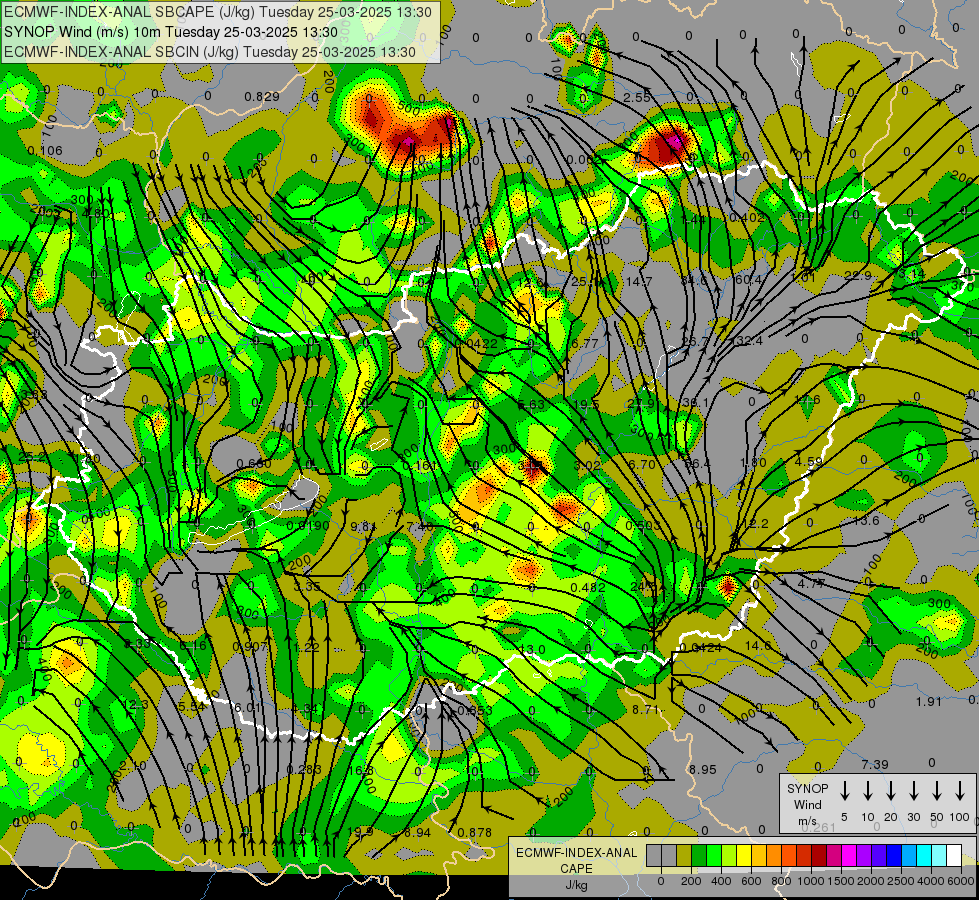Pick the leftmost gray swatch in CAPE legend

tap(654, 855)
